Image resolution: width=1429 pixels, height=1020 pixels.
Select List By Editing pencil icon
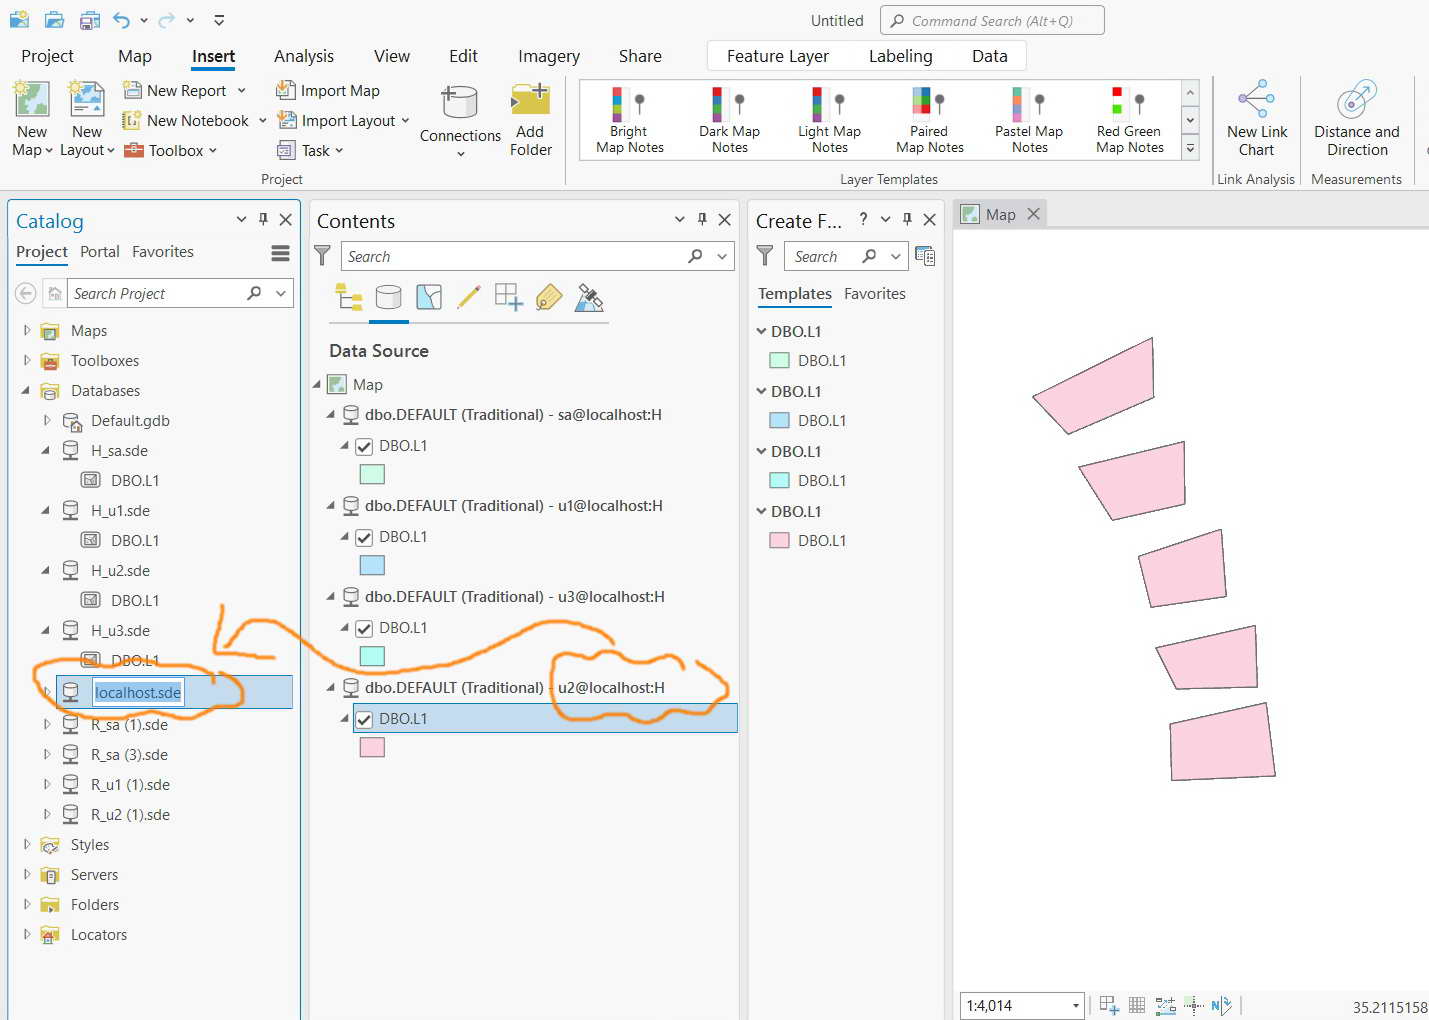[x=468, y=297]
